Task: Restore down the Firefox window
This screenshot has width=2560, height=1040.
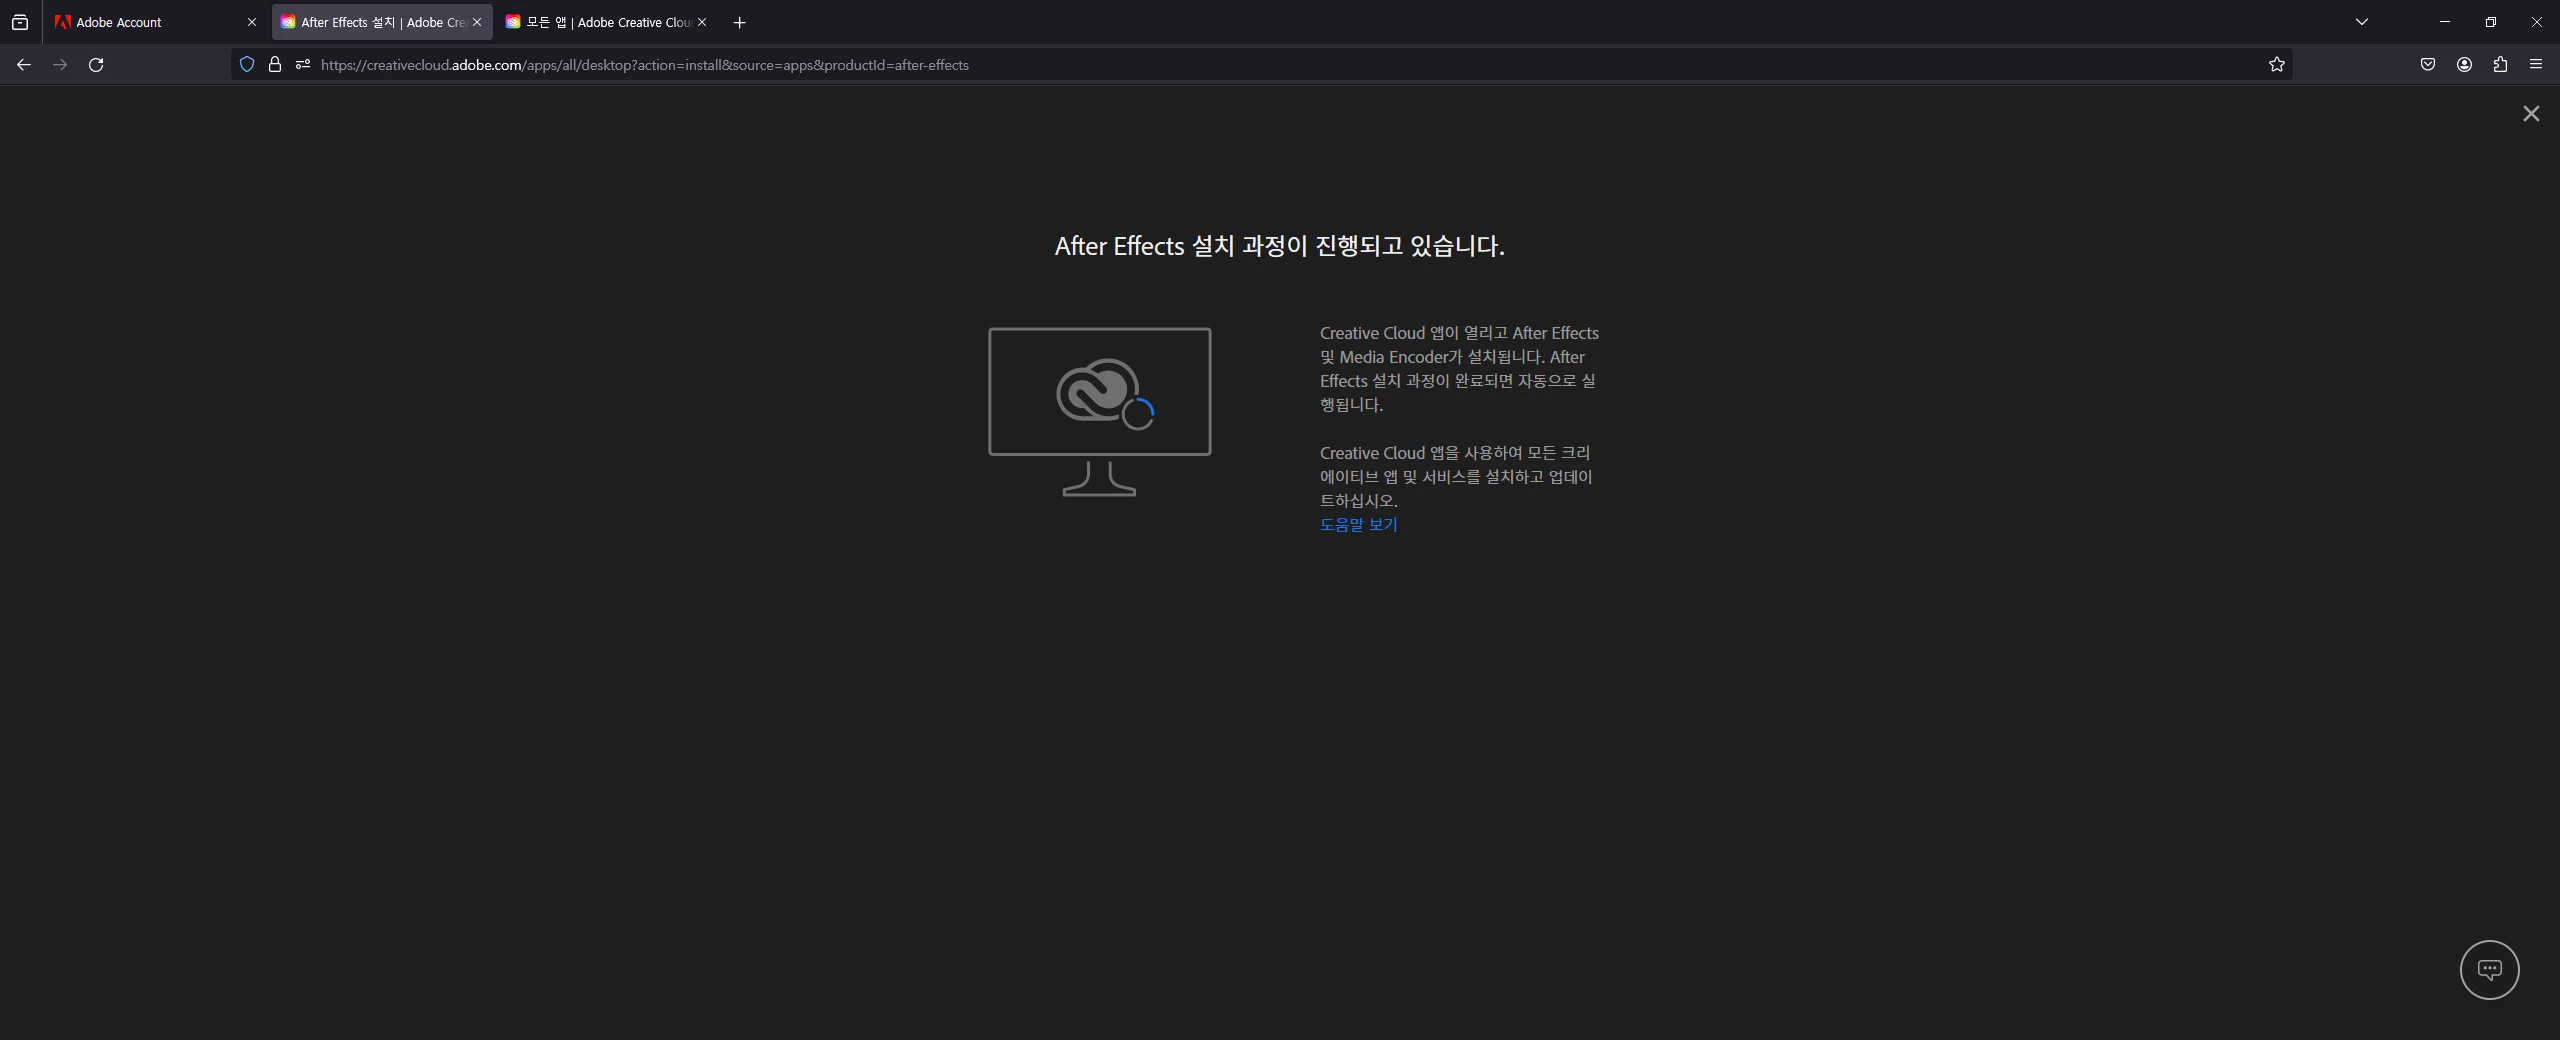Action: (2491, 22)
